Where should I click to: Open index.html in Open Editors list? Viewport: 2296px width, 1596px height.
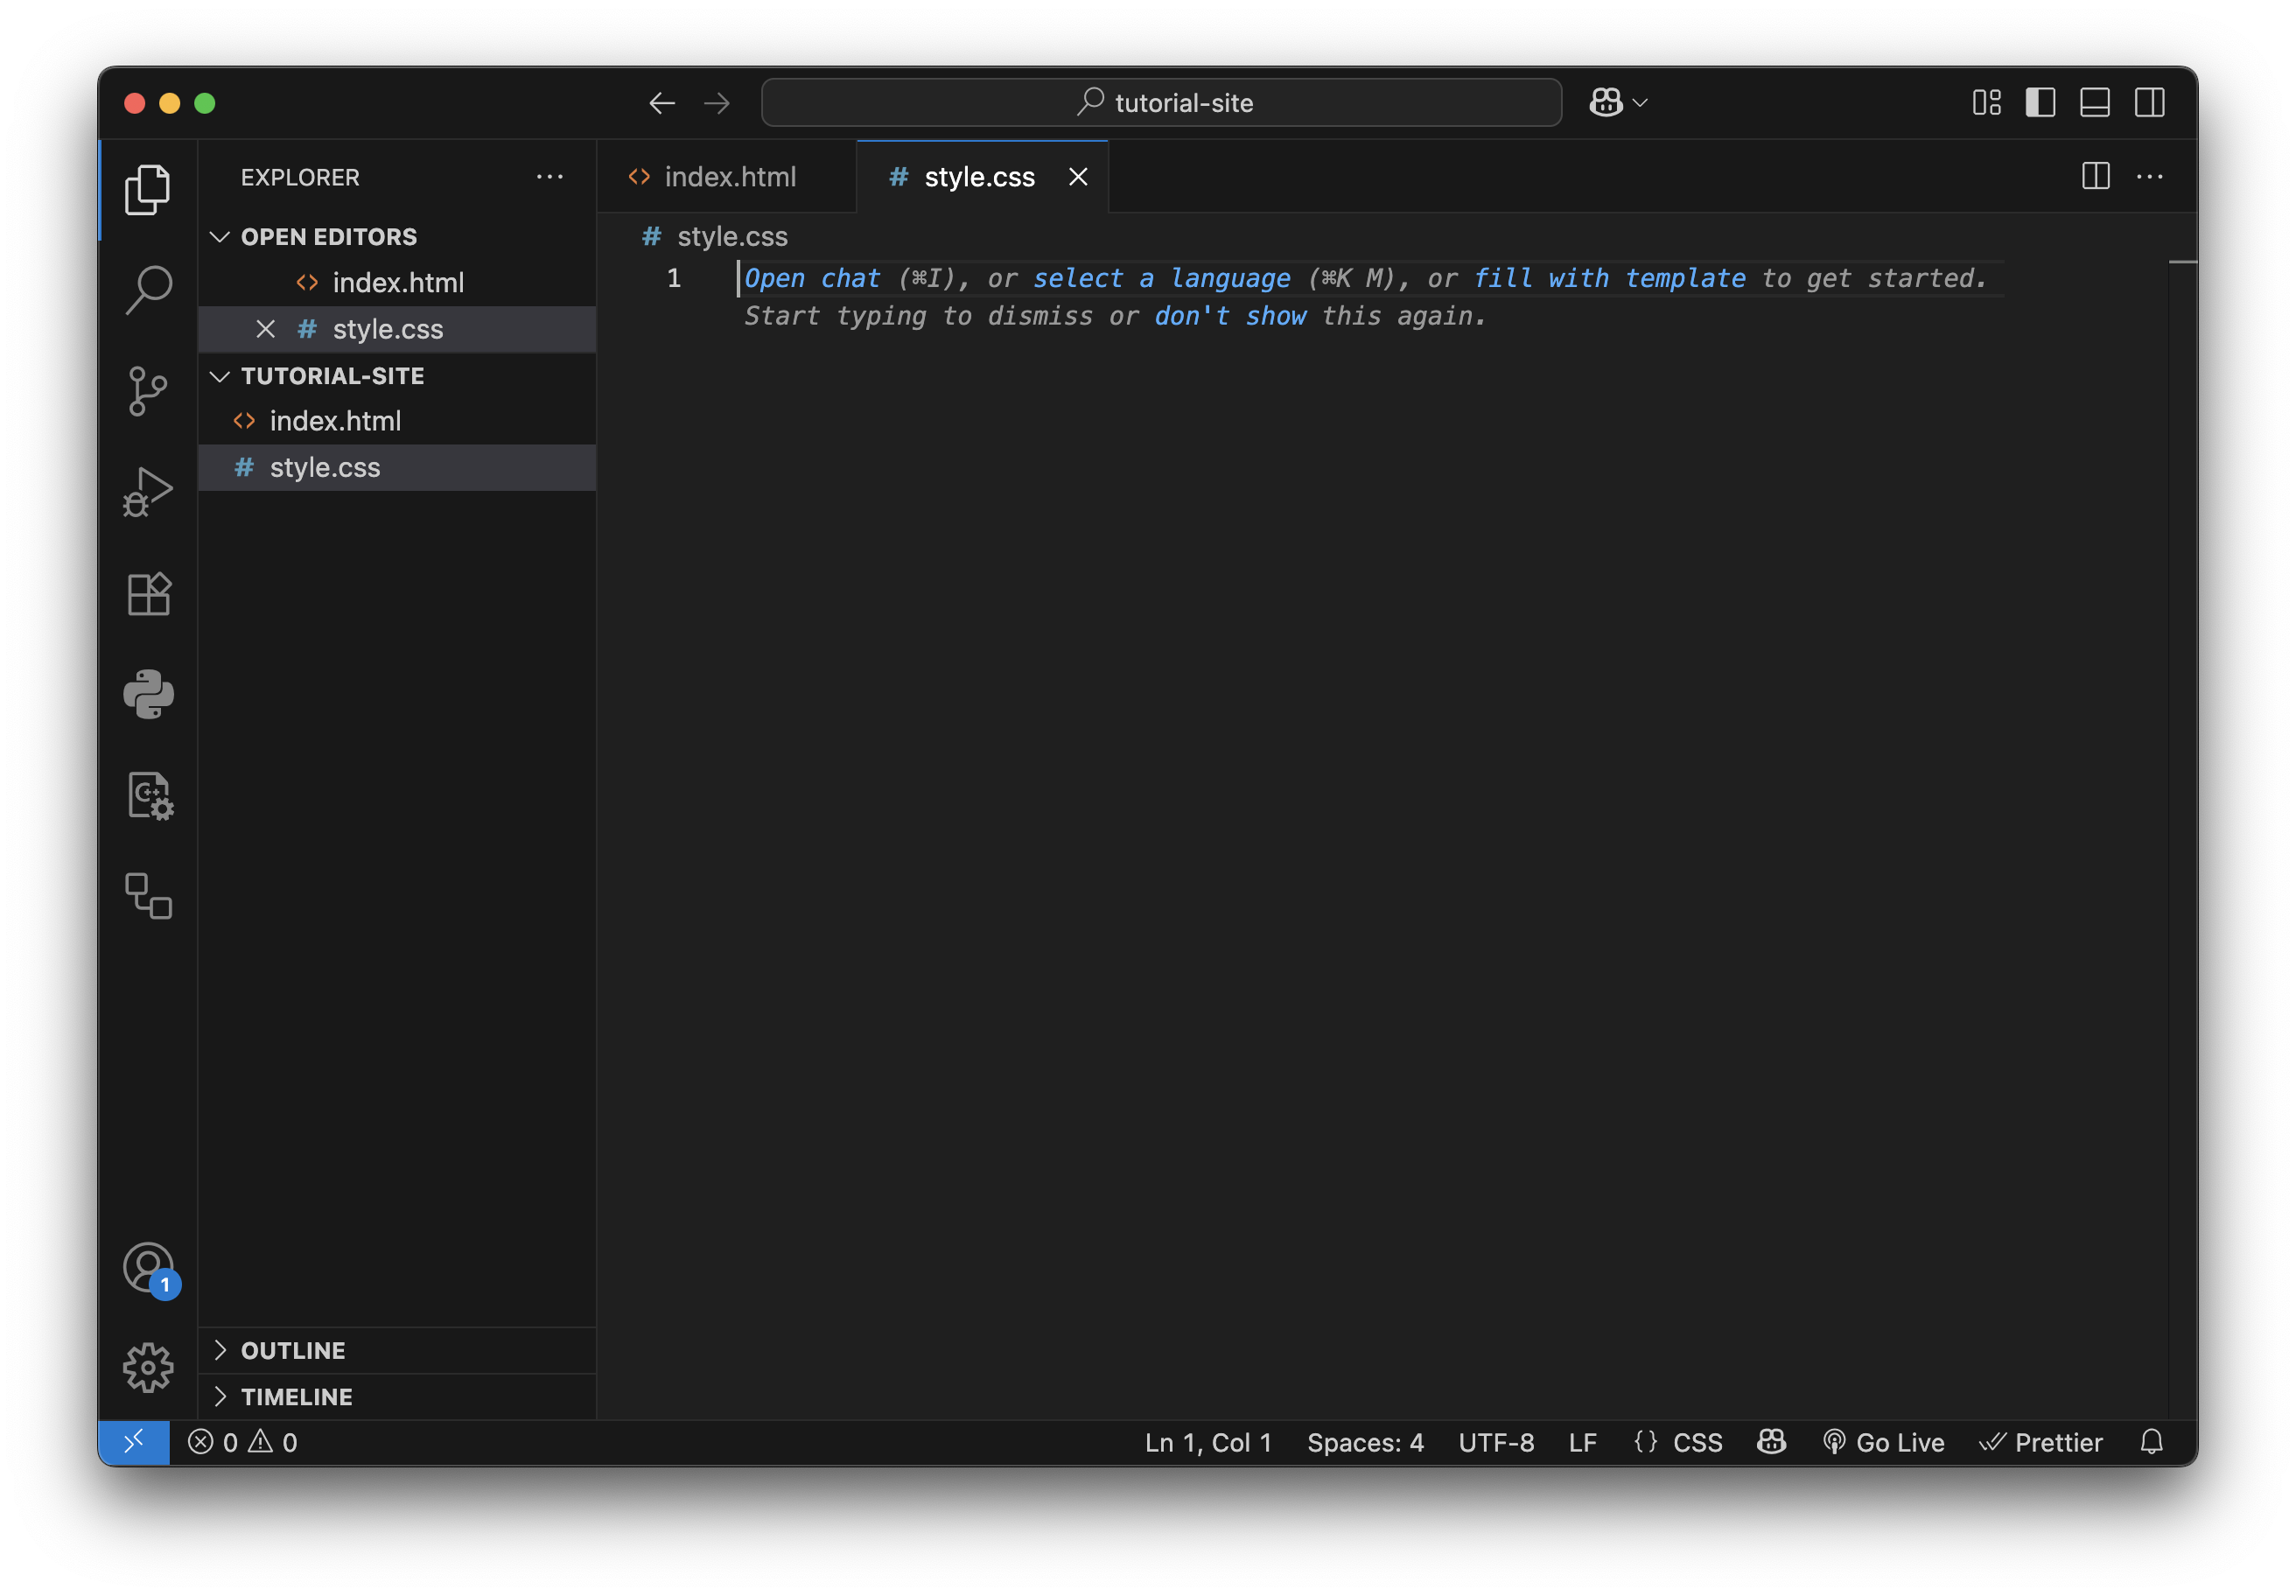pyautogui.click(x=397, y=283)
